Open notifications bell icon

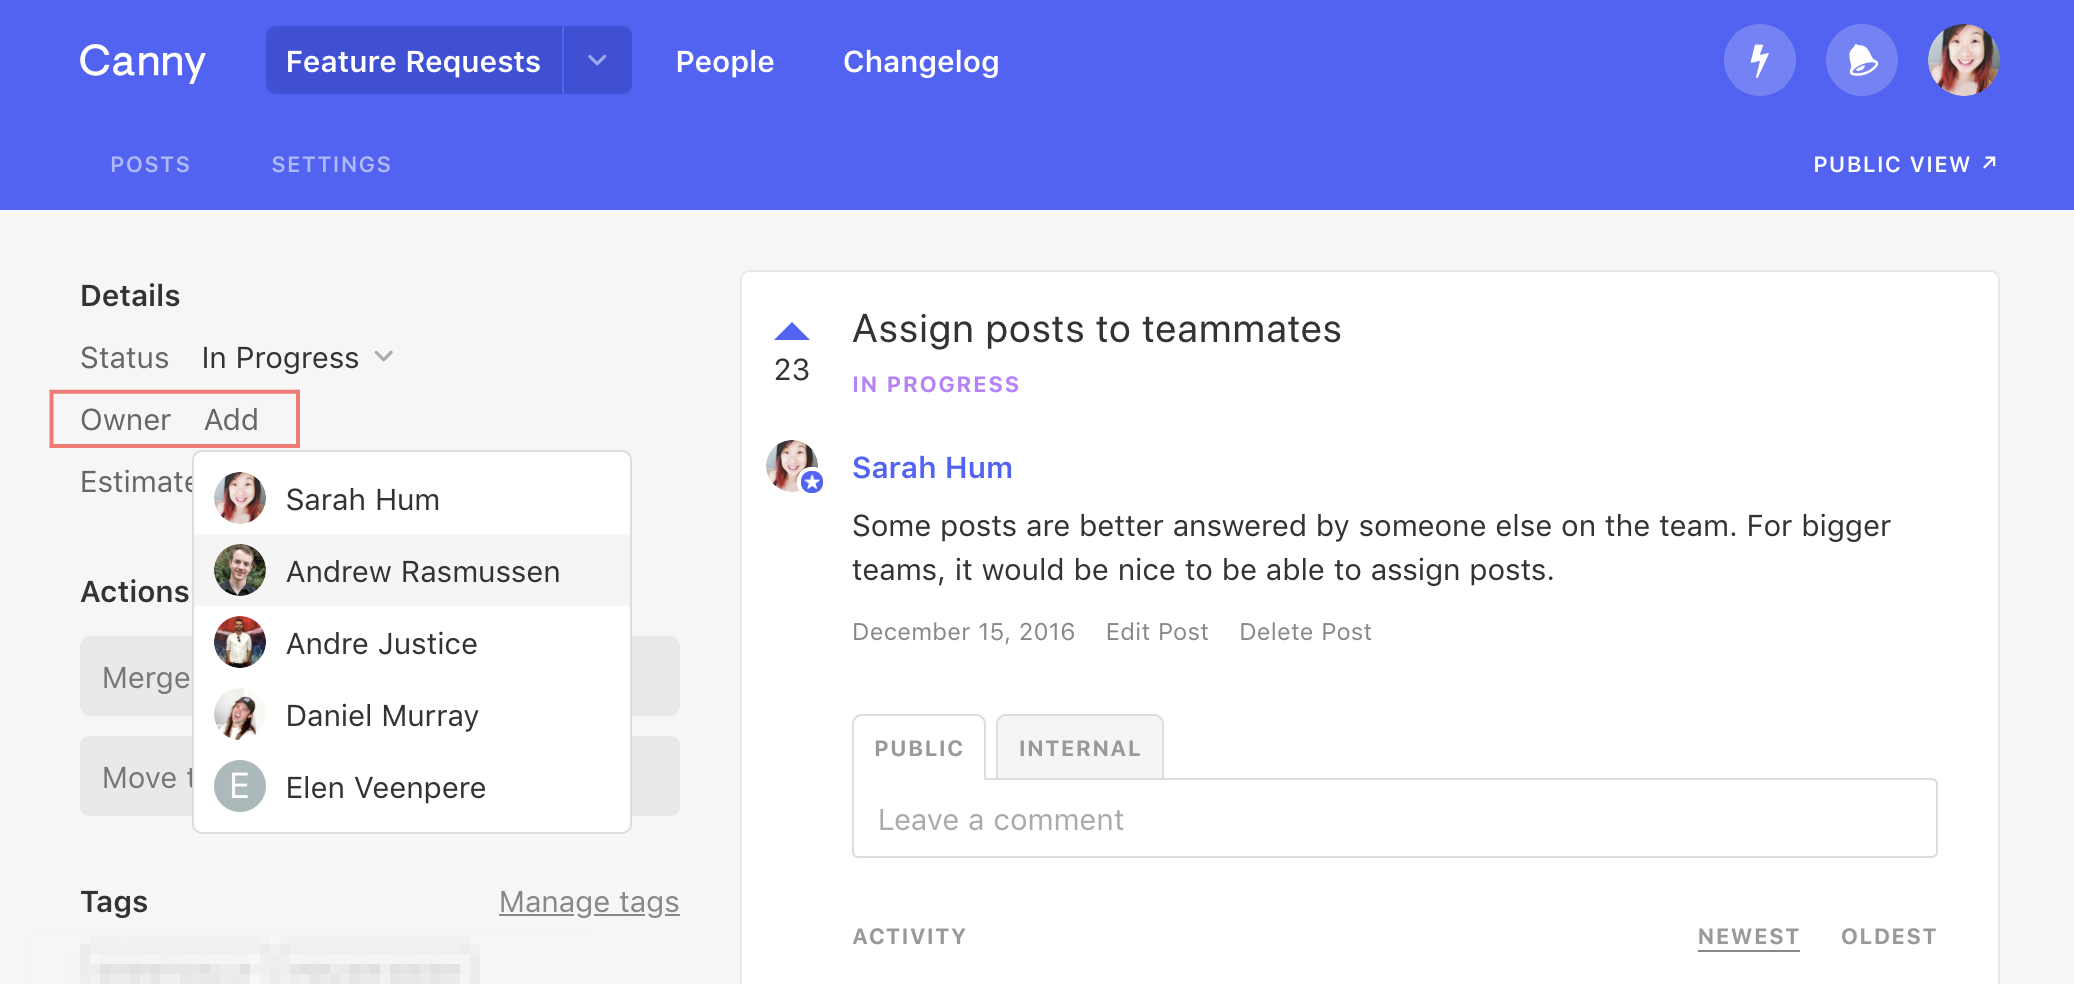1861,60
